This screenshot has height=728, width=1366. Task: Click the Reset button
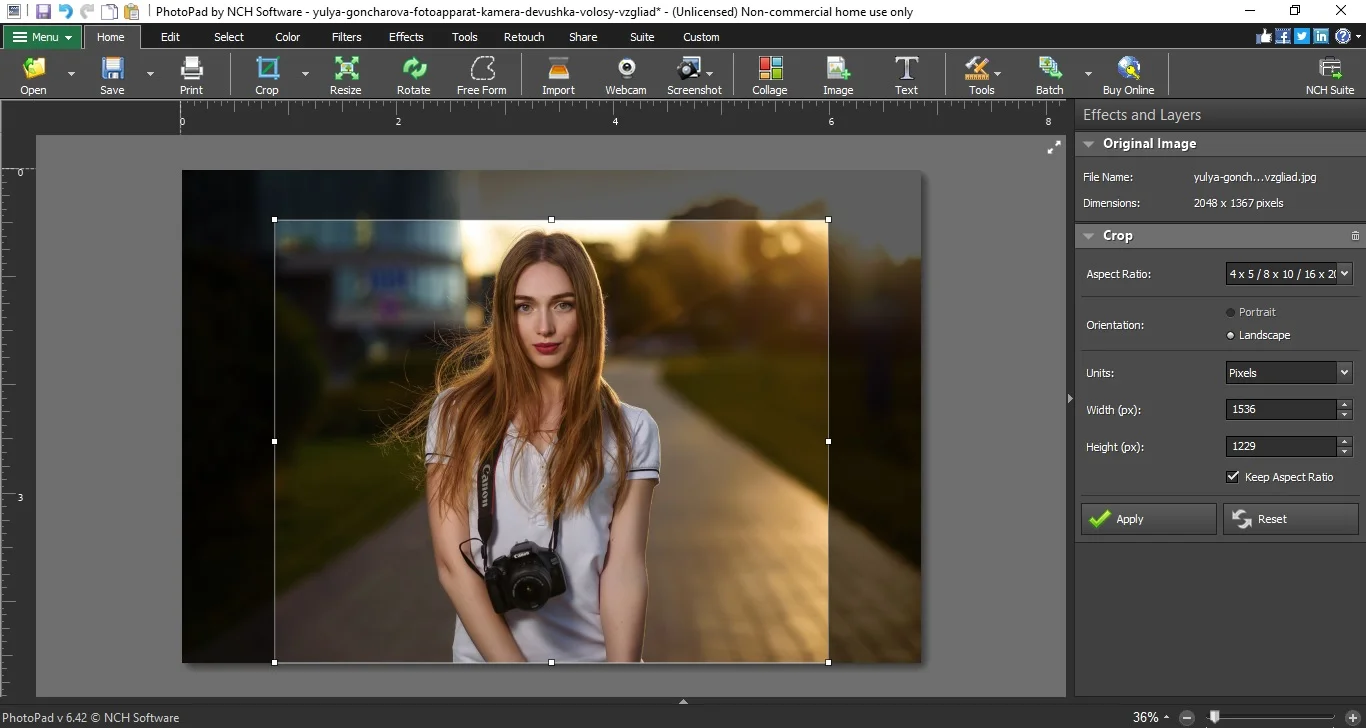(x=1290, y=519)
